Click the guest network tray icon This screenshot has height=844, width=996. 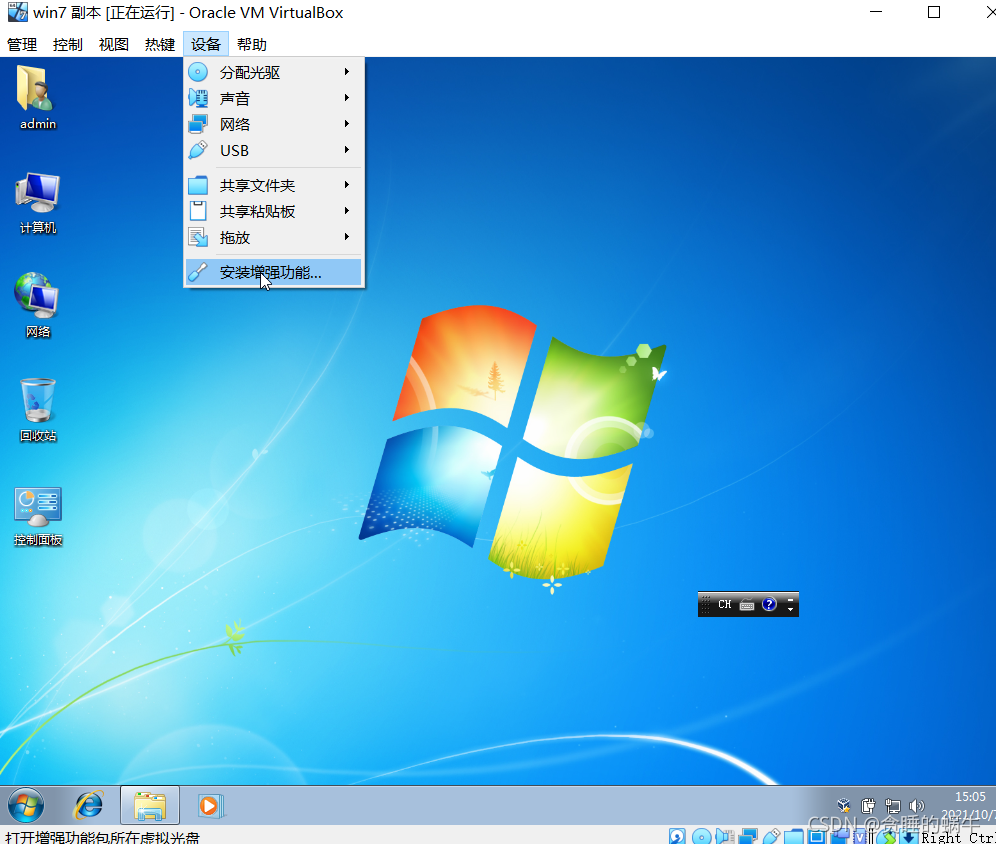[892, 806]
